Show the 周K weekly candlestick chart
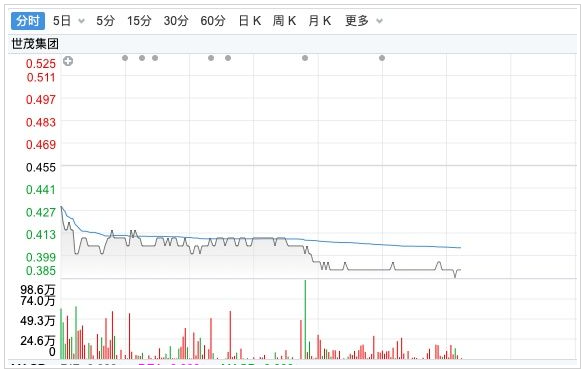 pos(285,21)
